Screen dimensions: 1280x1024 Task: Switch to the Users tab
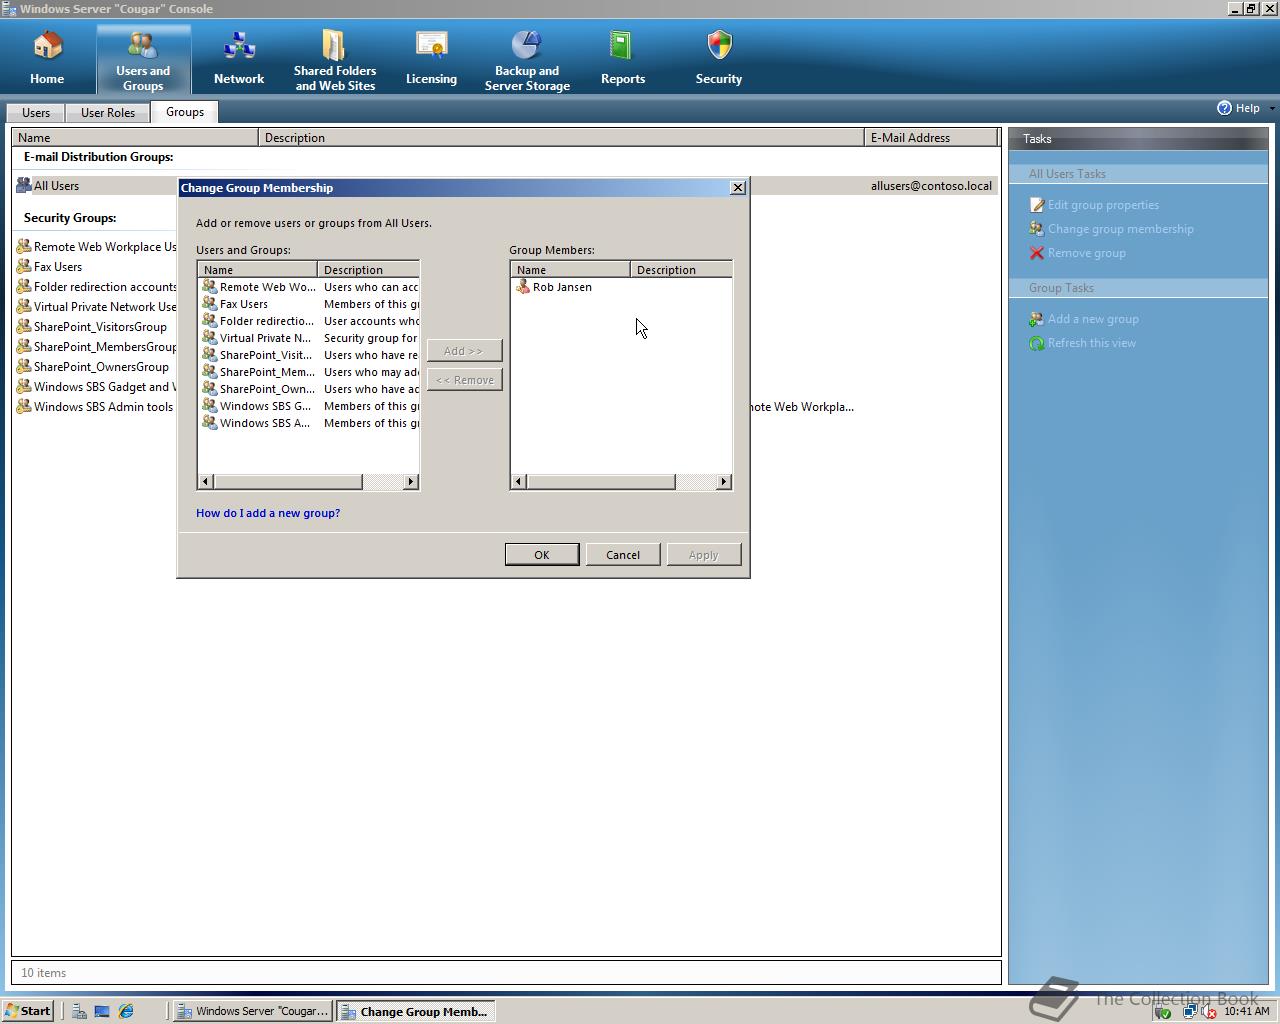click(x=36, y=113)
